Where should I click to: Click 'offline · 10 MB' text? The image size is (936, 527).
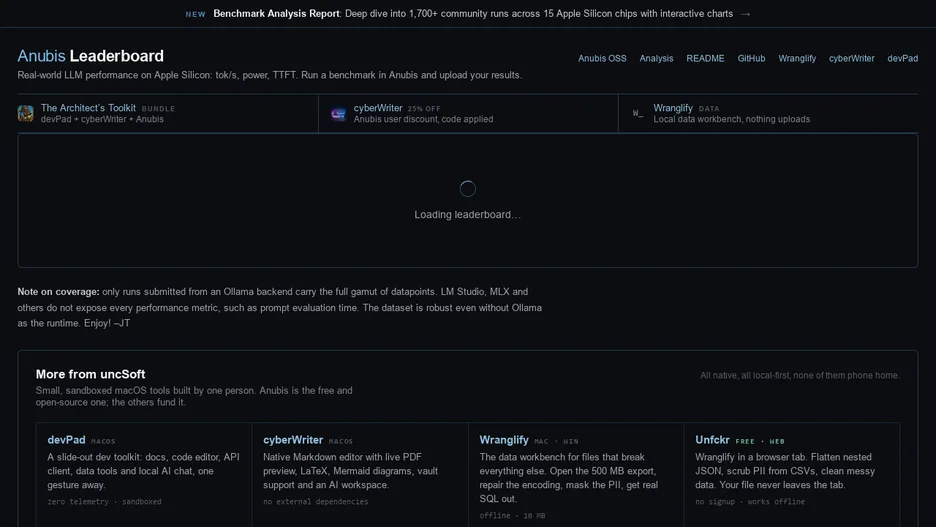(x=512, y=516)
